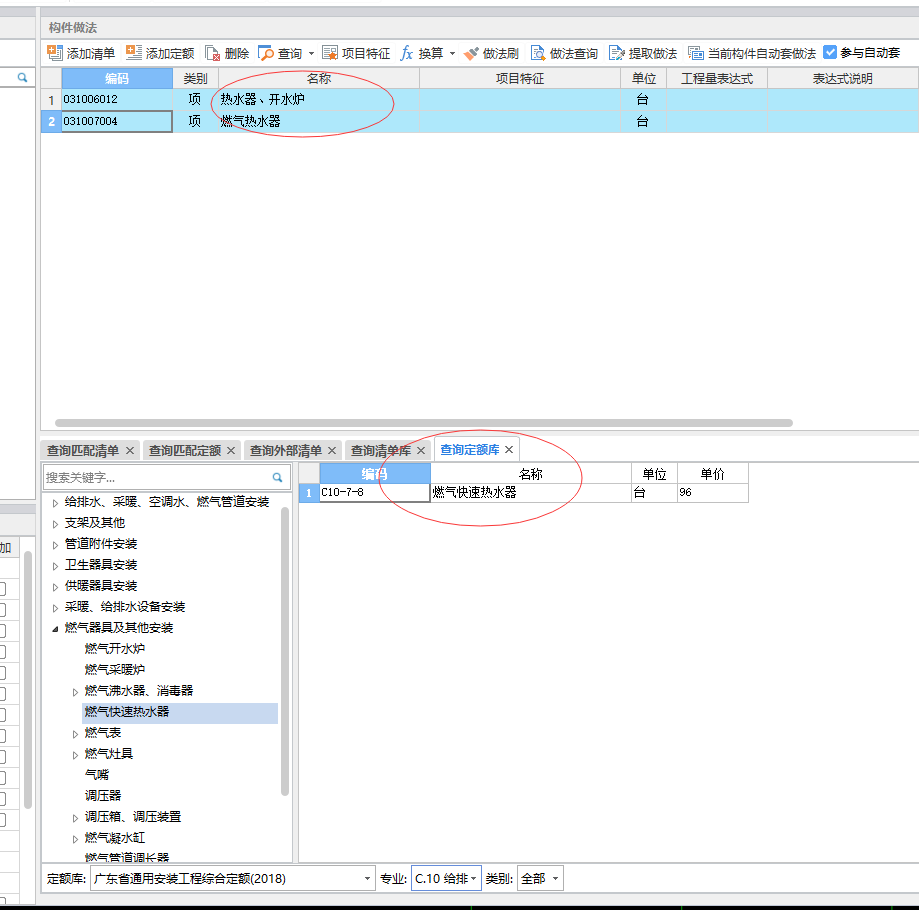919x910 pixels.
Task: Click the left panel search magnifier icon
Action: click(22, 77)
